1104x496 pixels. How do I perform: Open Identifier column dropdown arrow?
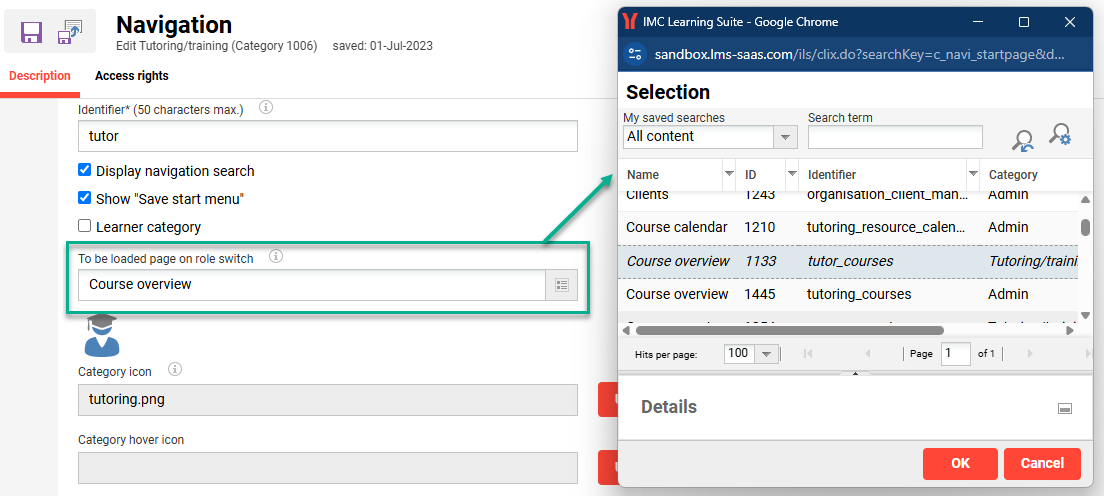click(x=973, y=174)
